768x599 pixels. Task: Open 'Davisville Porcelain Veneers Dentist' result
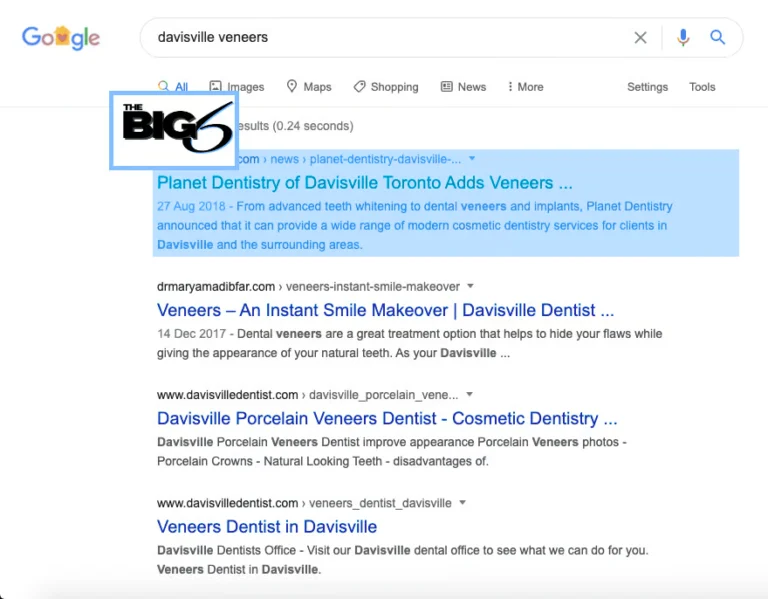[387, 418]
